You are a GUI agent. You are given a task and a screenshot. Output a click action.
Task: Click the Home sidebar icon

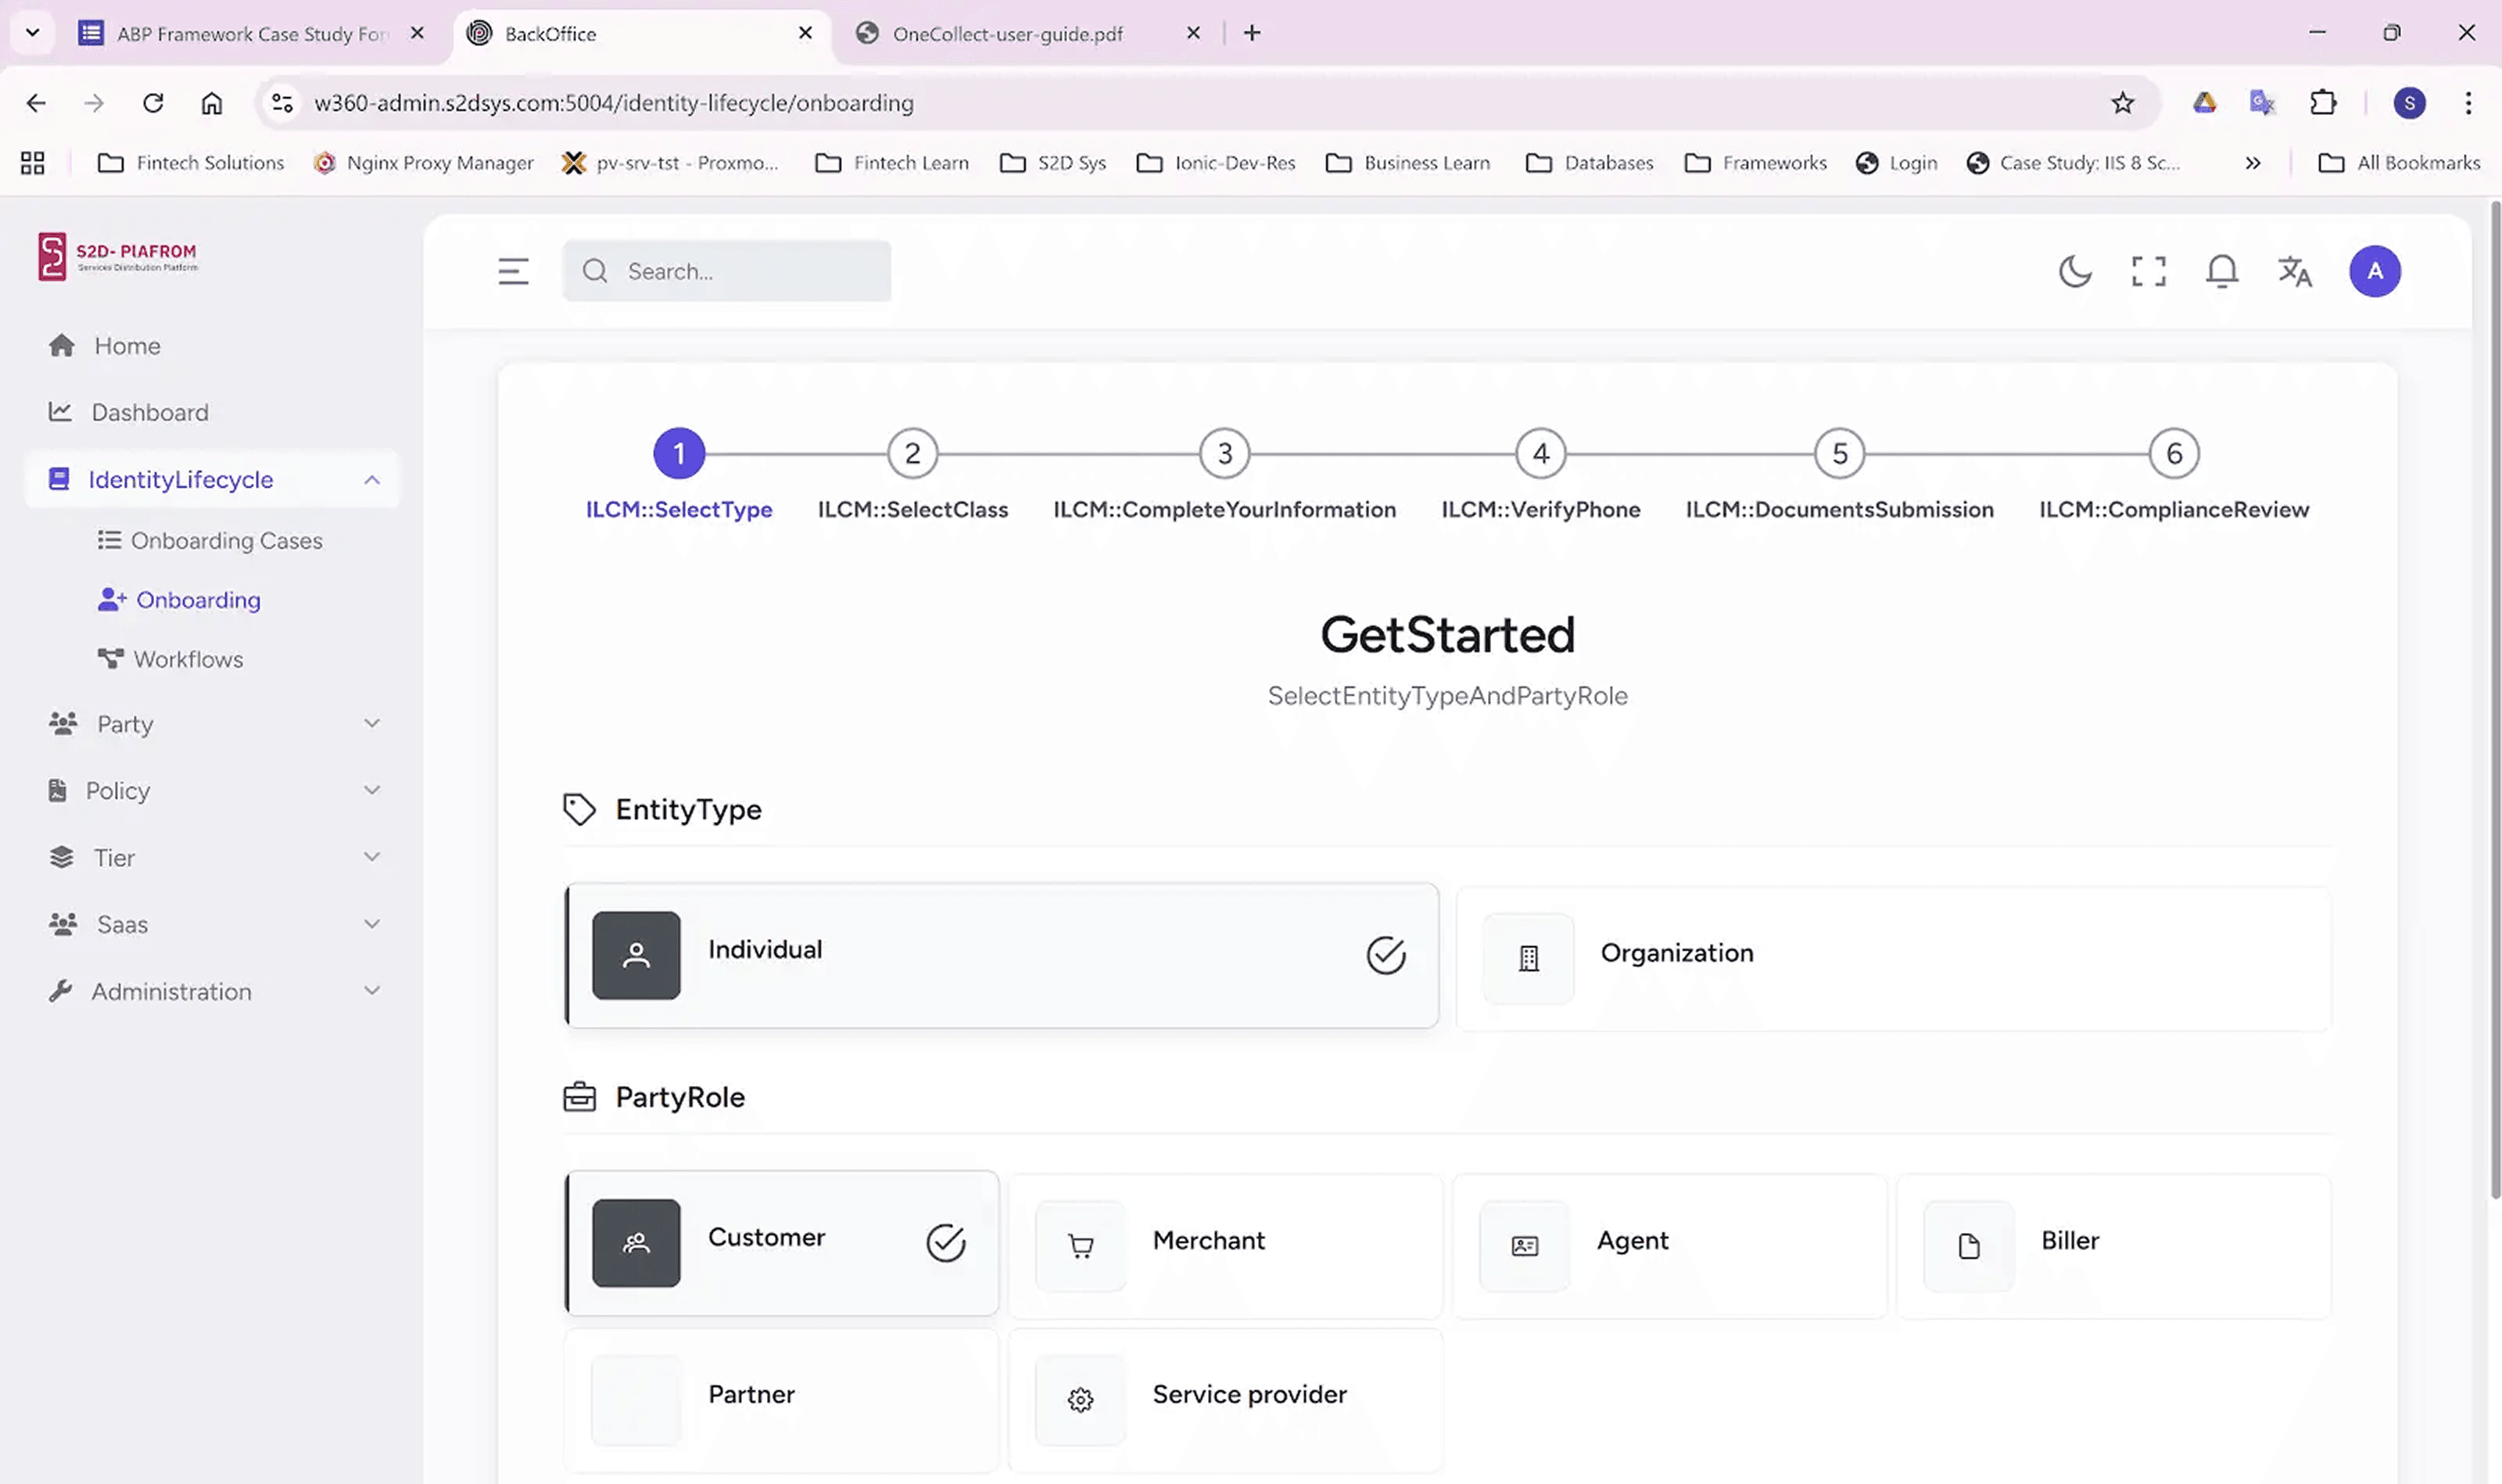tap(62, 346)
